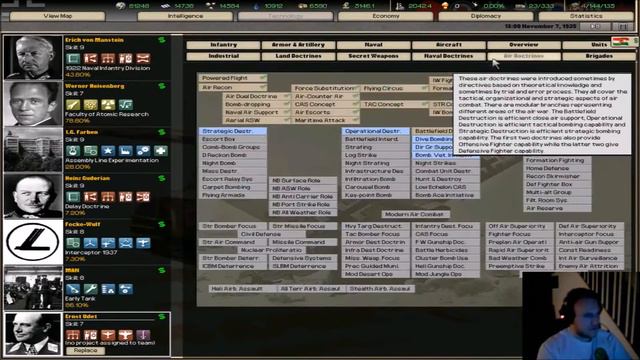This screenshot has height=360, width=640.
Task: Click Werner Heisenberg portrait
Action: tap(33, 103)
